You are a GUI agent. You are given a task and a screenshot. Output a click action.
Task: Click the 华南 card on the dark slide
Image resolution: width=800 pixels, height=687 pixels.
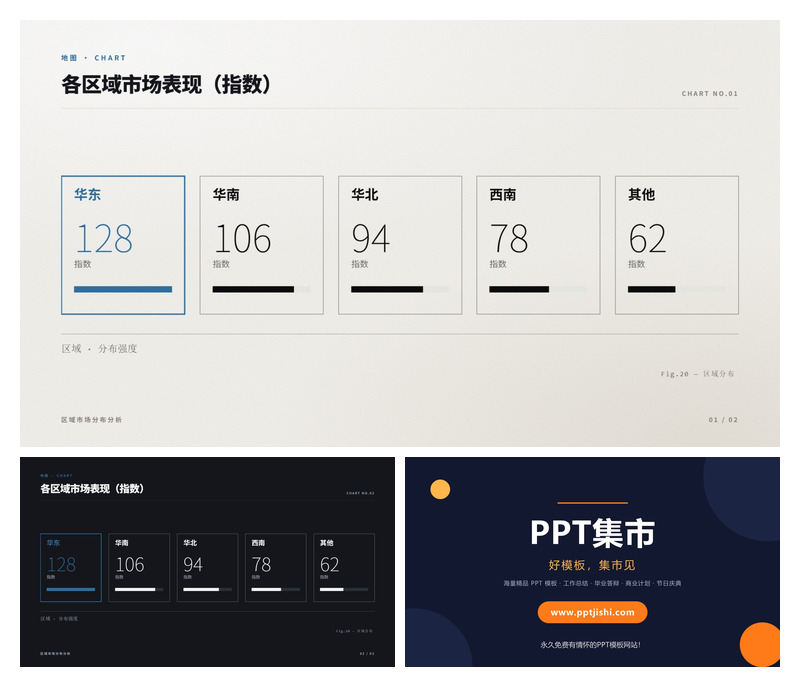pos(139,568)
